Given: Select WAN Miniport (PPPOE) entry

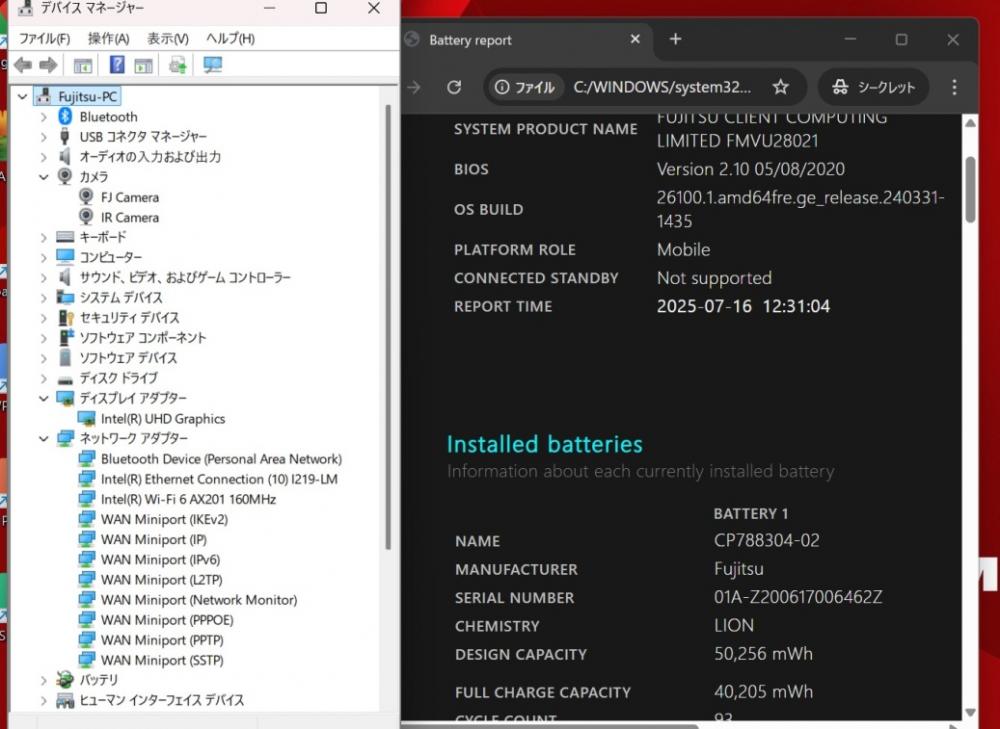Looking at the screenshot, I should [167, 620].
